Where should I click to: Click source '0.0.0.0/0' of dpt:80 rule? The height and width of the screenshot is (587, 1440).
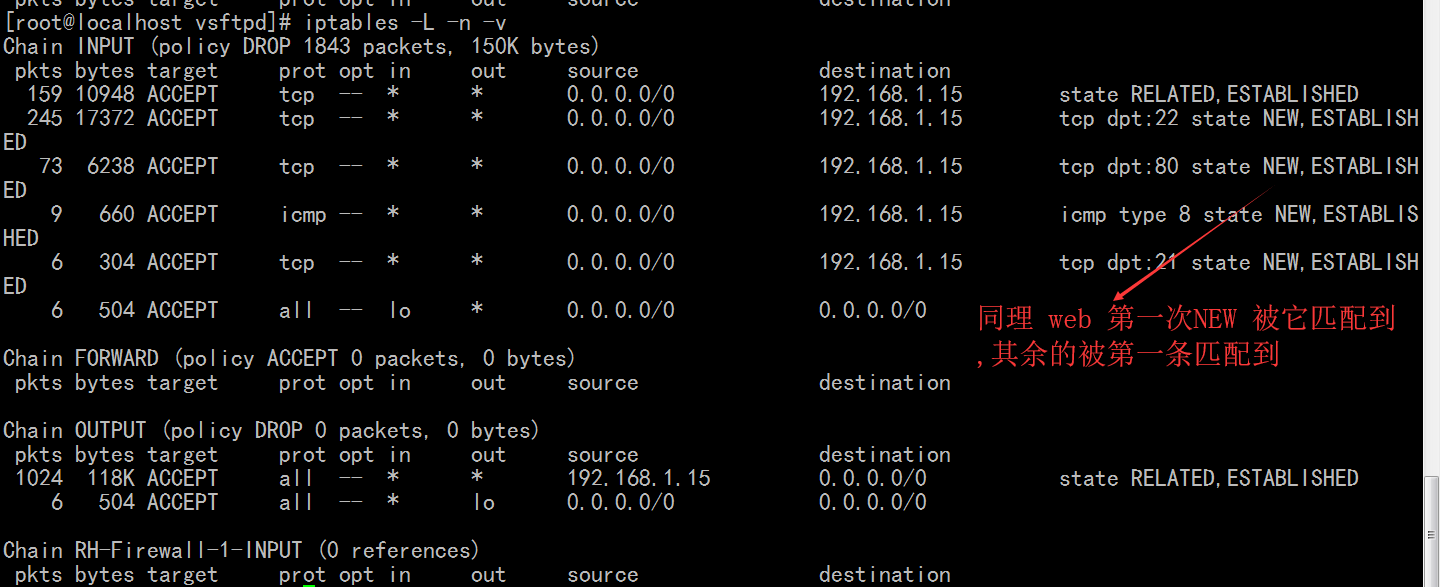(x=621, y=166)
